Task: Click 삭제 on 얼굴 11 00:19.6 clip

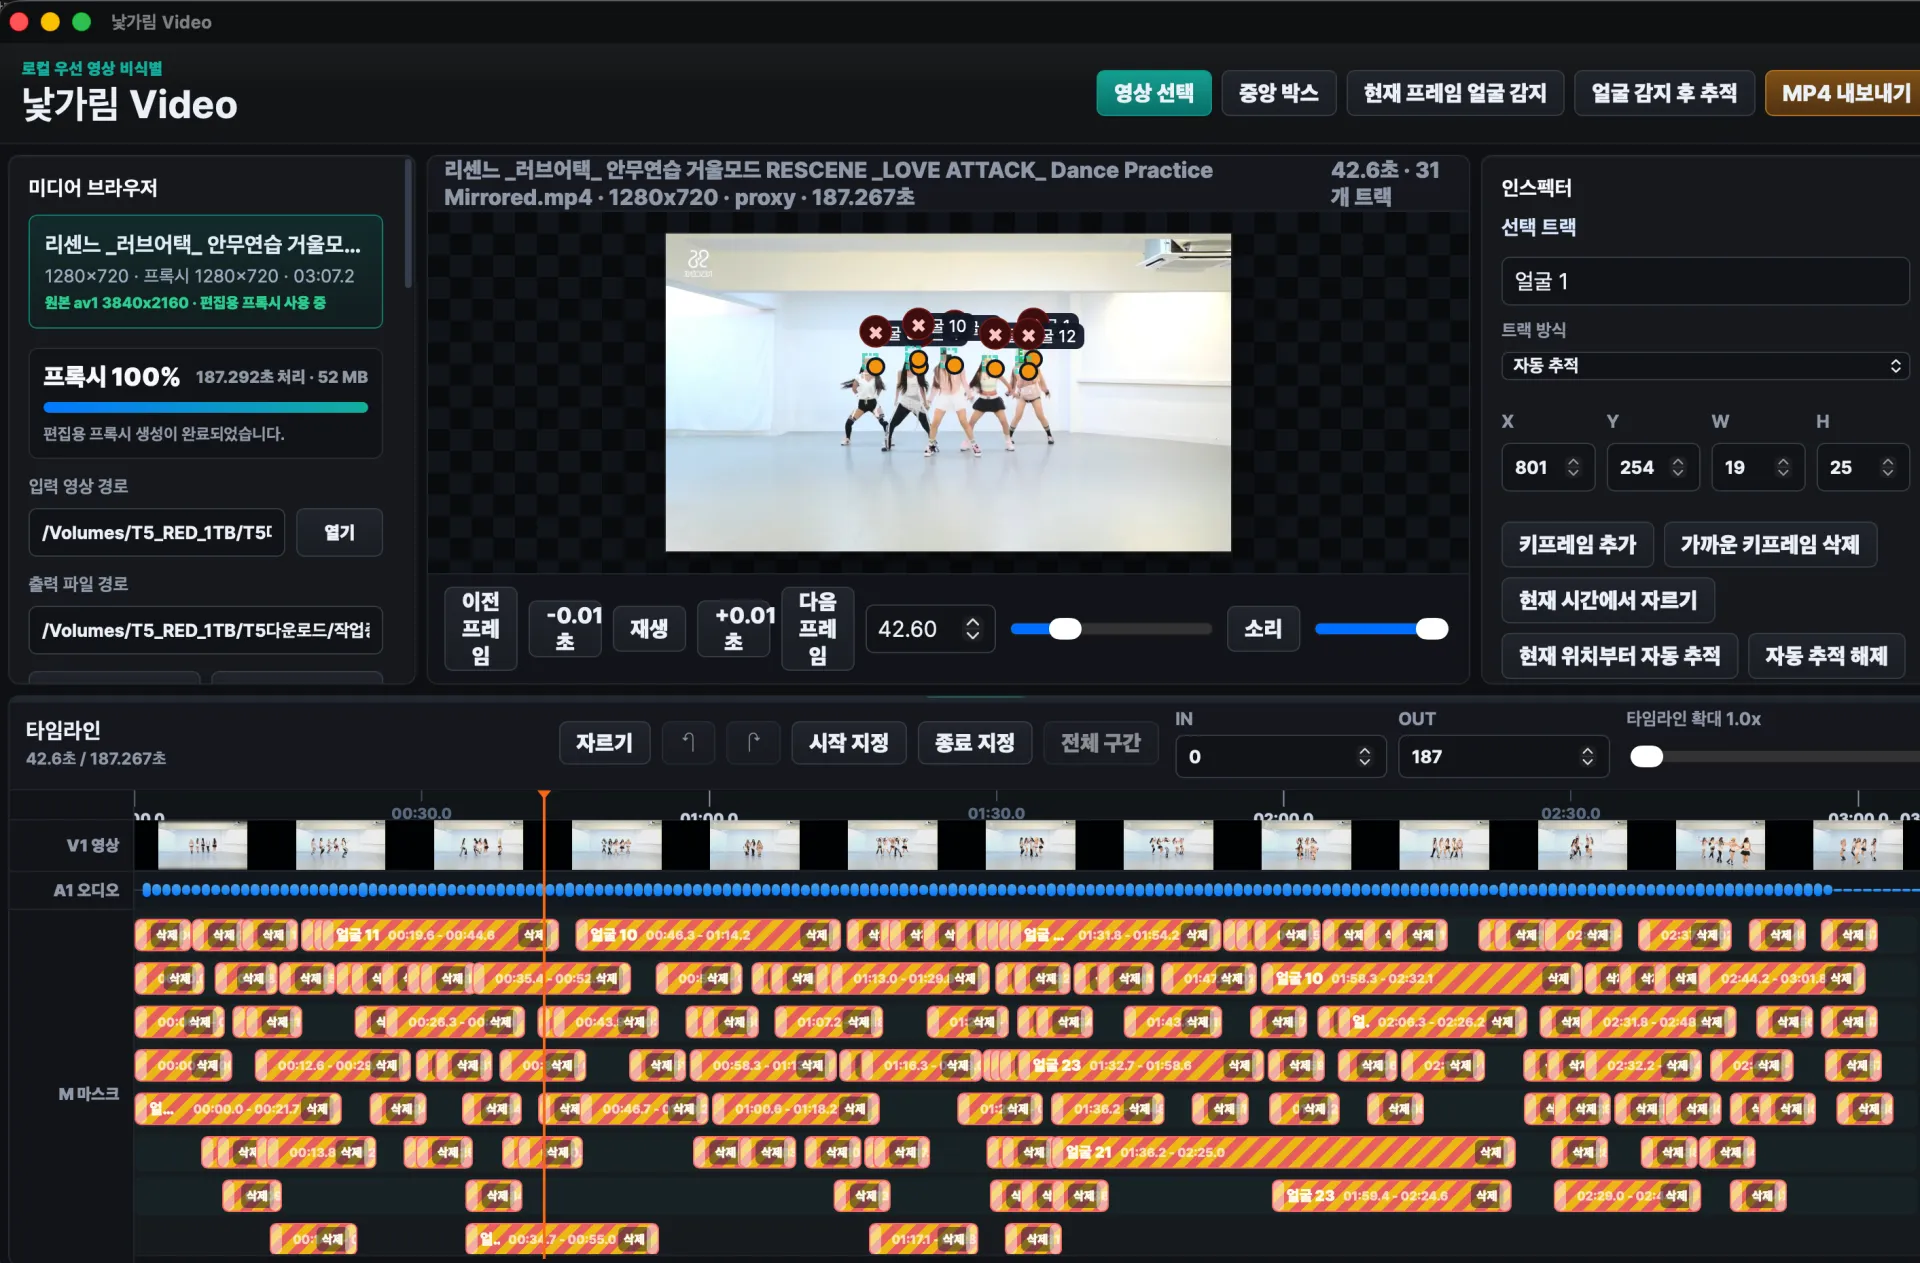Action: [x=534, y=935]
